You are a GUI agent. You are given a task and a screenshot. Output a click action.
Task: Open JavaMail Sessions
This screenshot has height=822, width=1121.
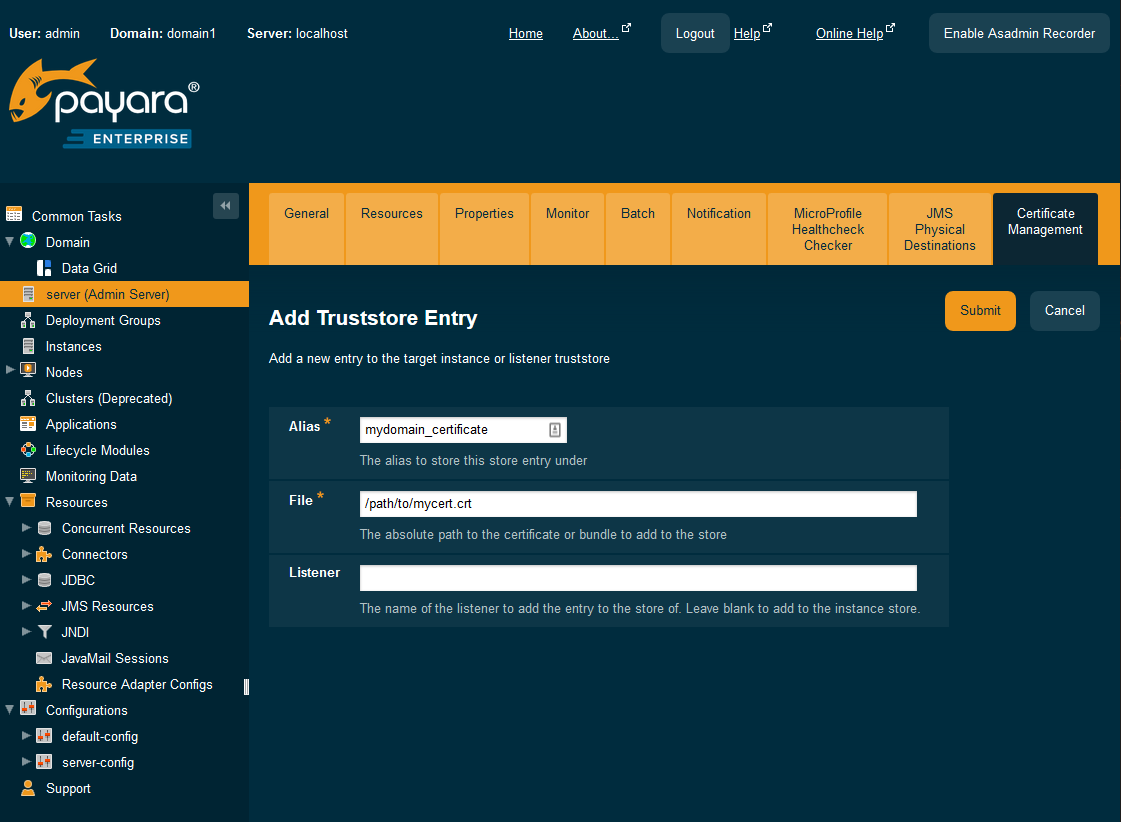pos(113,658)
